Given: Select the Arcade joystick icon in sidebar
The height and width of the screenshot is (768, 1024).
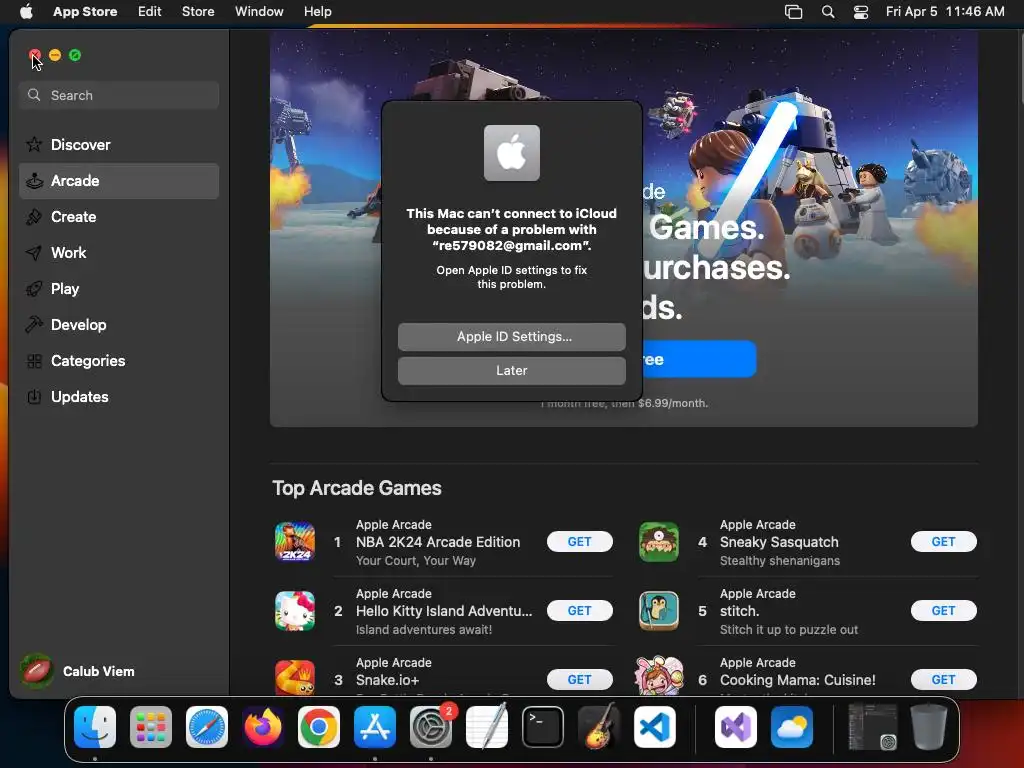Looking at the screenshot, I should tap(34, 181).
